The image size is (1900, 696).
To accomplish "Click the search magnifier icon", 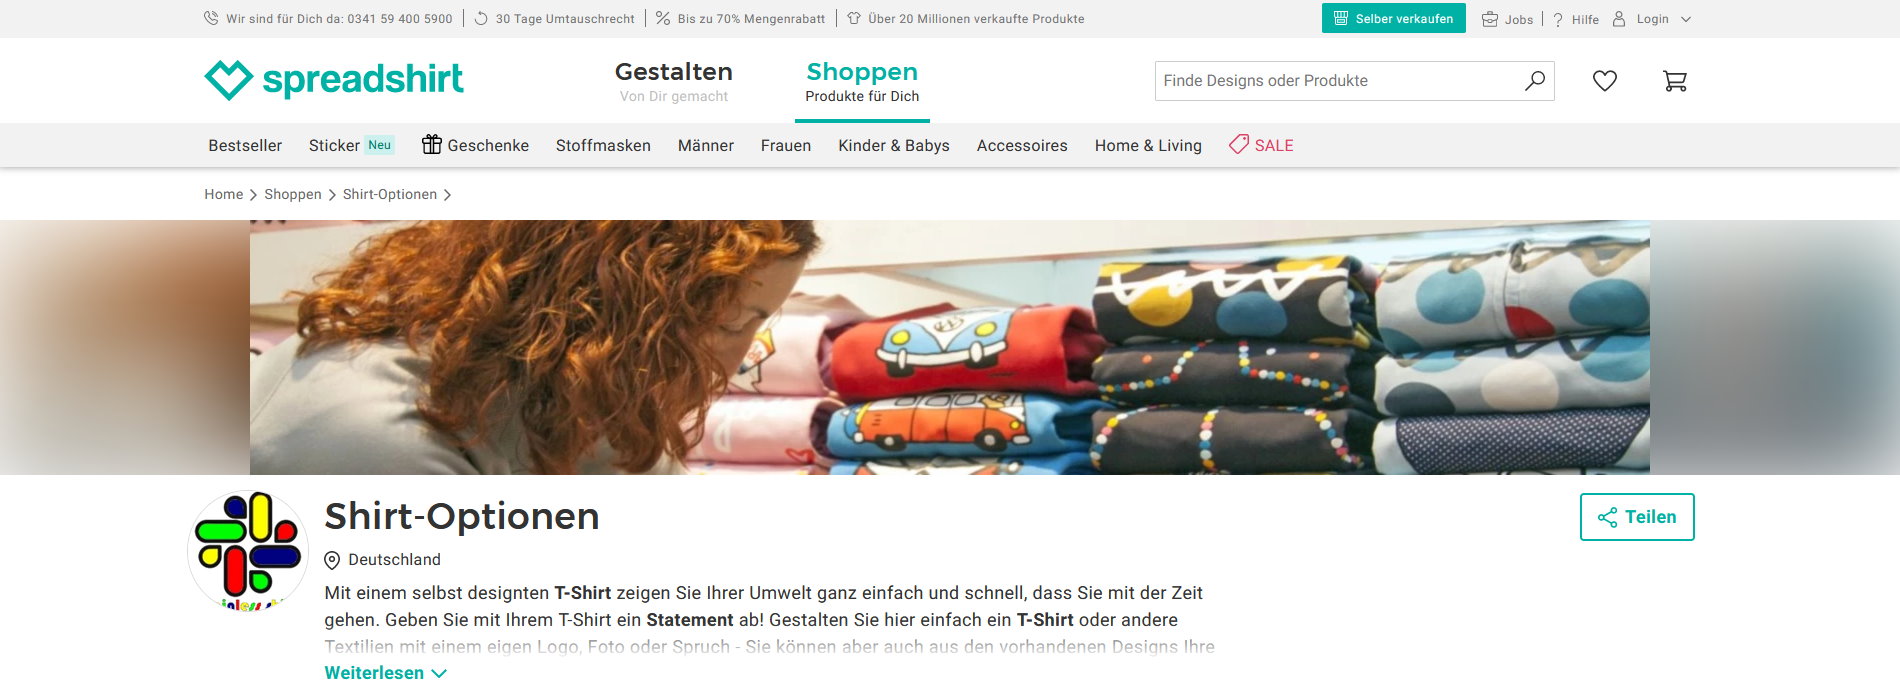I will coord(1535,81).
